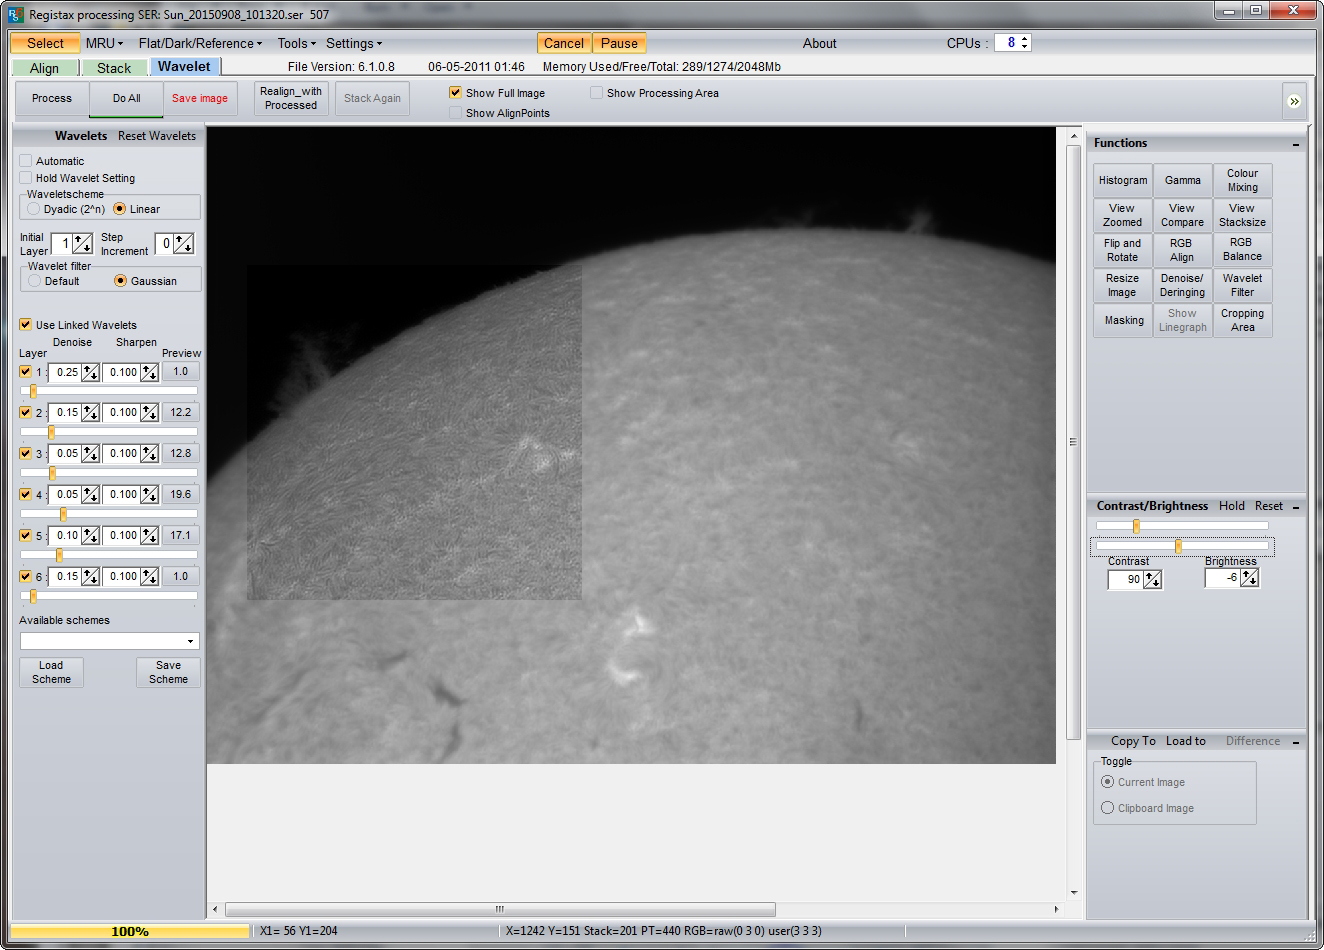Switch to the Align tab

44,68
